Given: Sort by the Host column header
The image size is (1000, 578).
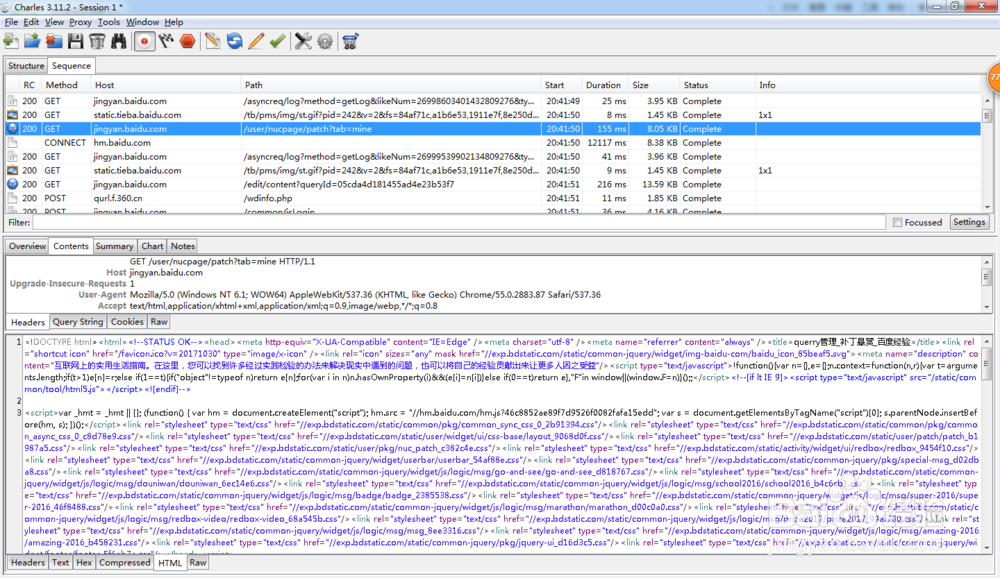Looking at the screenshot, I should click(x=166, y=85).
